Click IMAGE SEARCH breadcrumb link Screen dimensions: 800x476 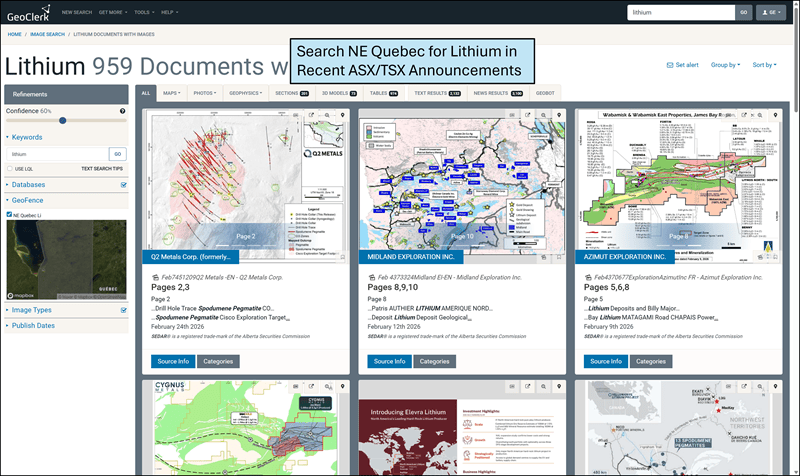click(x=47, y=34)
